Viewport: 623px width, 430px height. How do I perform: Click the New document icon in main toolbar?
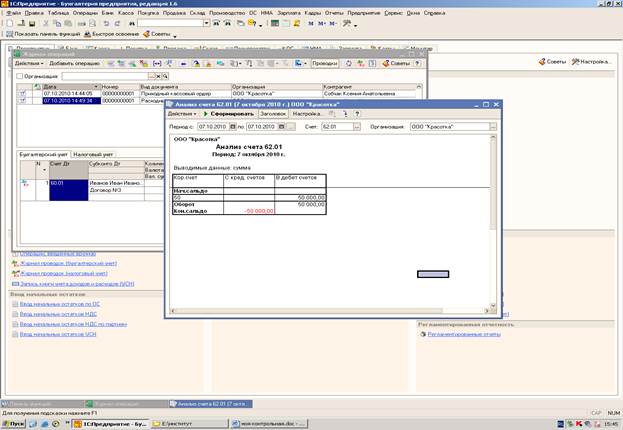10,24
